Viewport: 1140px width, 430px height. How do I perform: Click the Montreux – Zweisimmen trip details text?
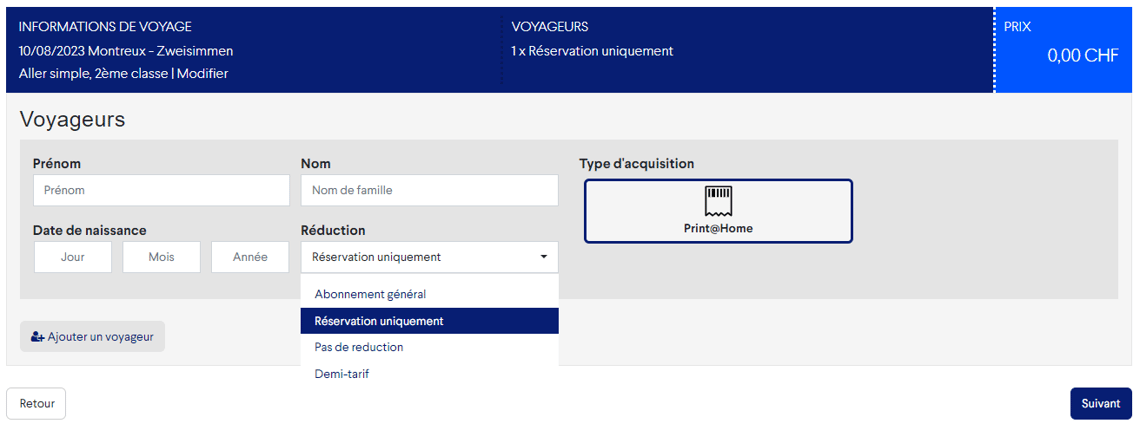click(160, 51)
